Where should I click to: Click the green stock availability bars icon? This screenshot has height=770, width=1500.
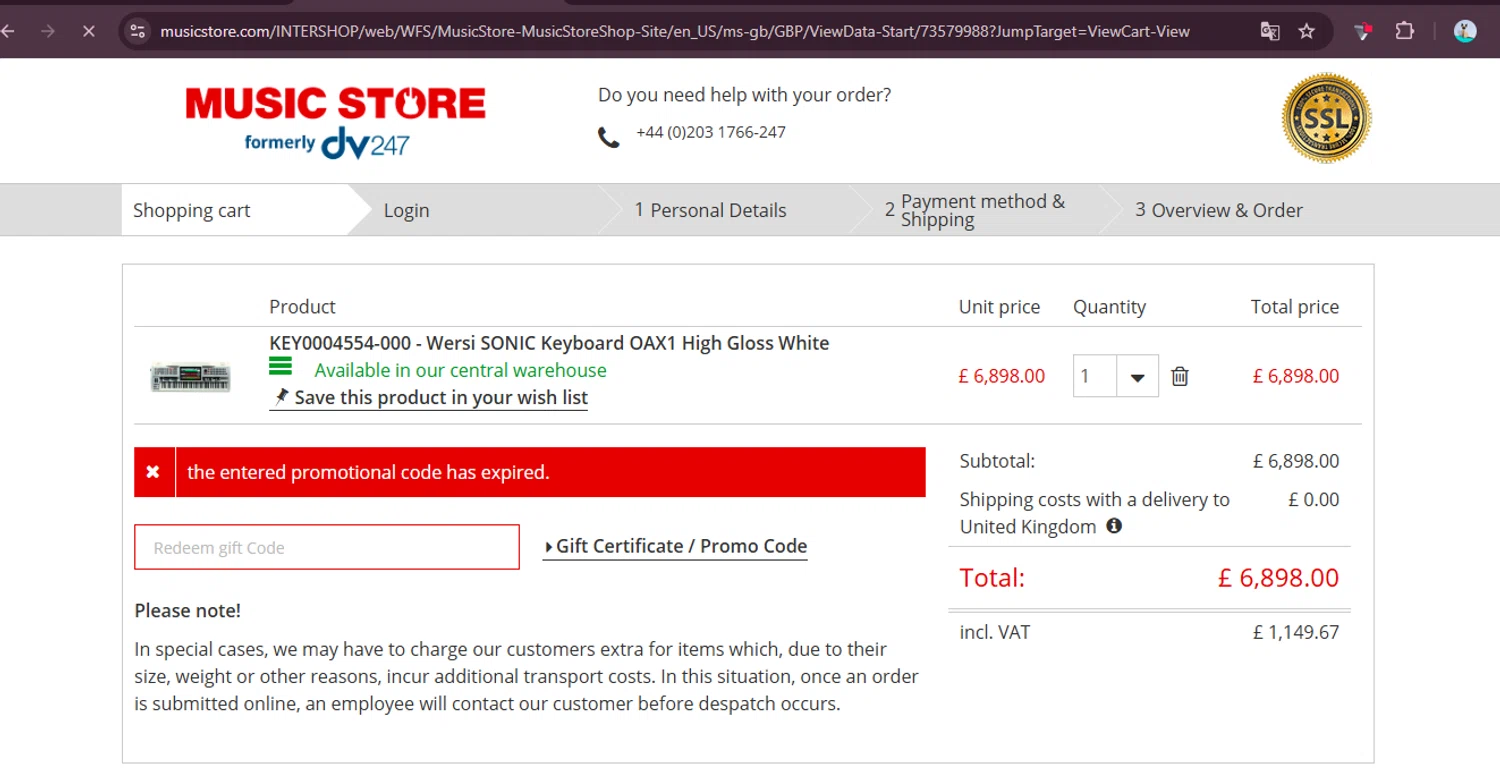pyautogui.click(x=280, y=366)
